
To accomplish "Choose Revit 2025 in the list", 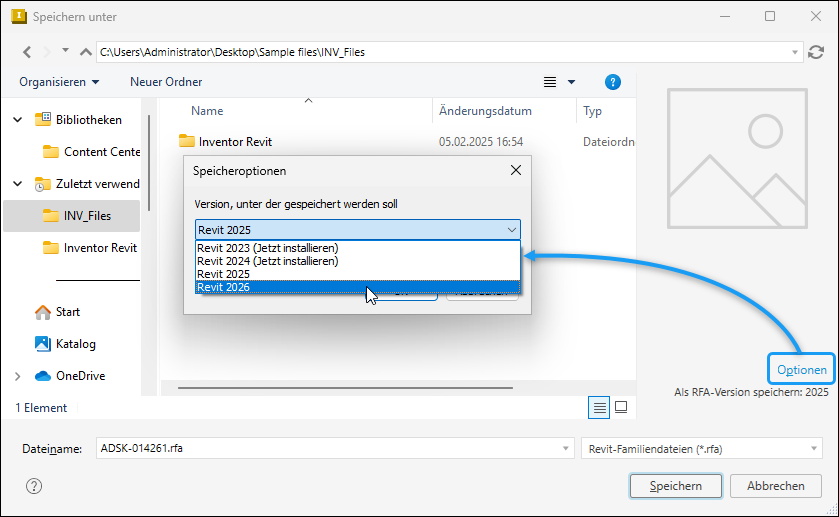I will (x=358, y=274).
